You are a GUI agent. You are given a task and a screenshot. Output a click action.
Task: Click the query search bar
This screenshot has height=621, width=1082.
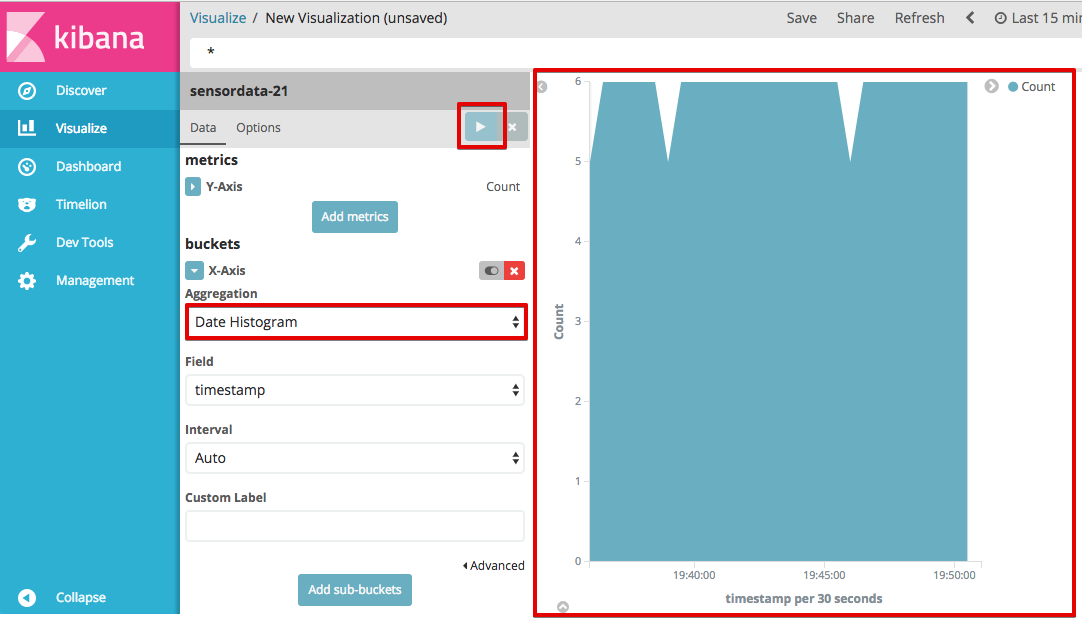coord(635,52)
